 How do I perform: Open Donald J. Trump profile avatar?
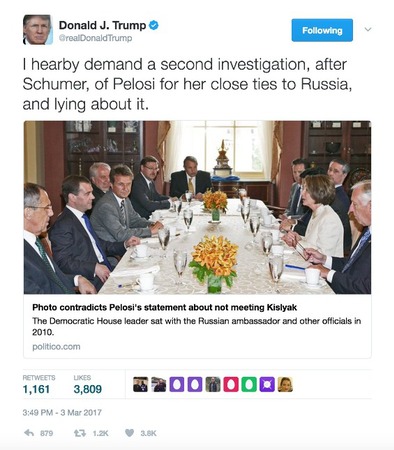coord(38,30)
